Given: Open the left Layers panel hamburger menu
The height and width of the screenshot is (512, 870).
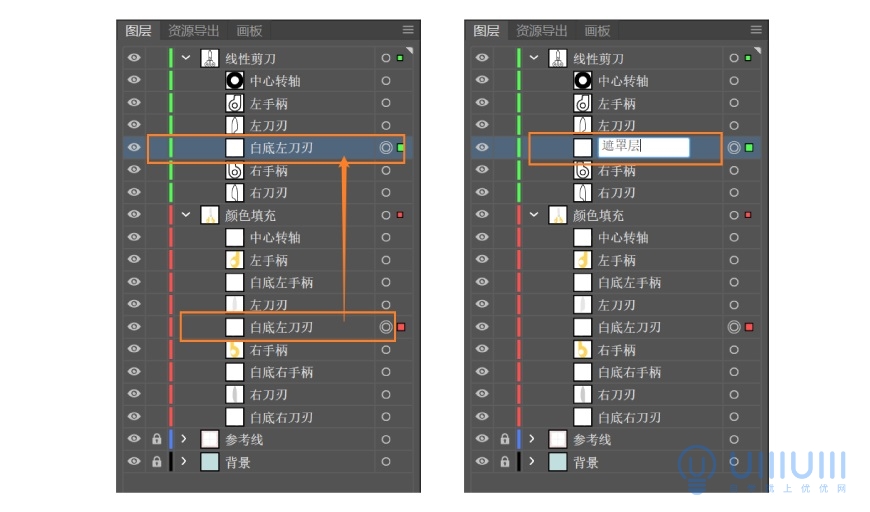Looking at the screenshot, I should [x=408, y=30].
